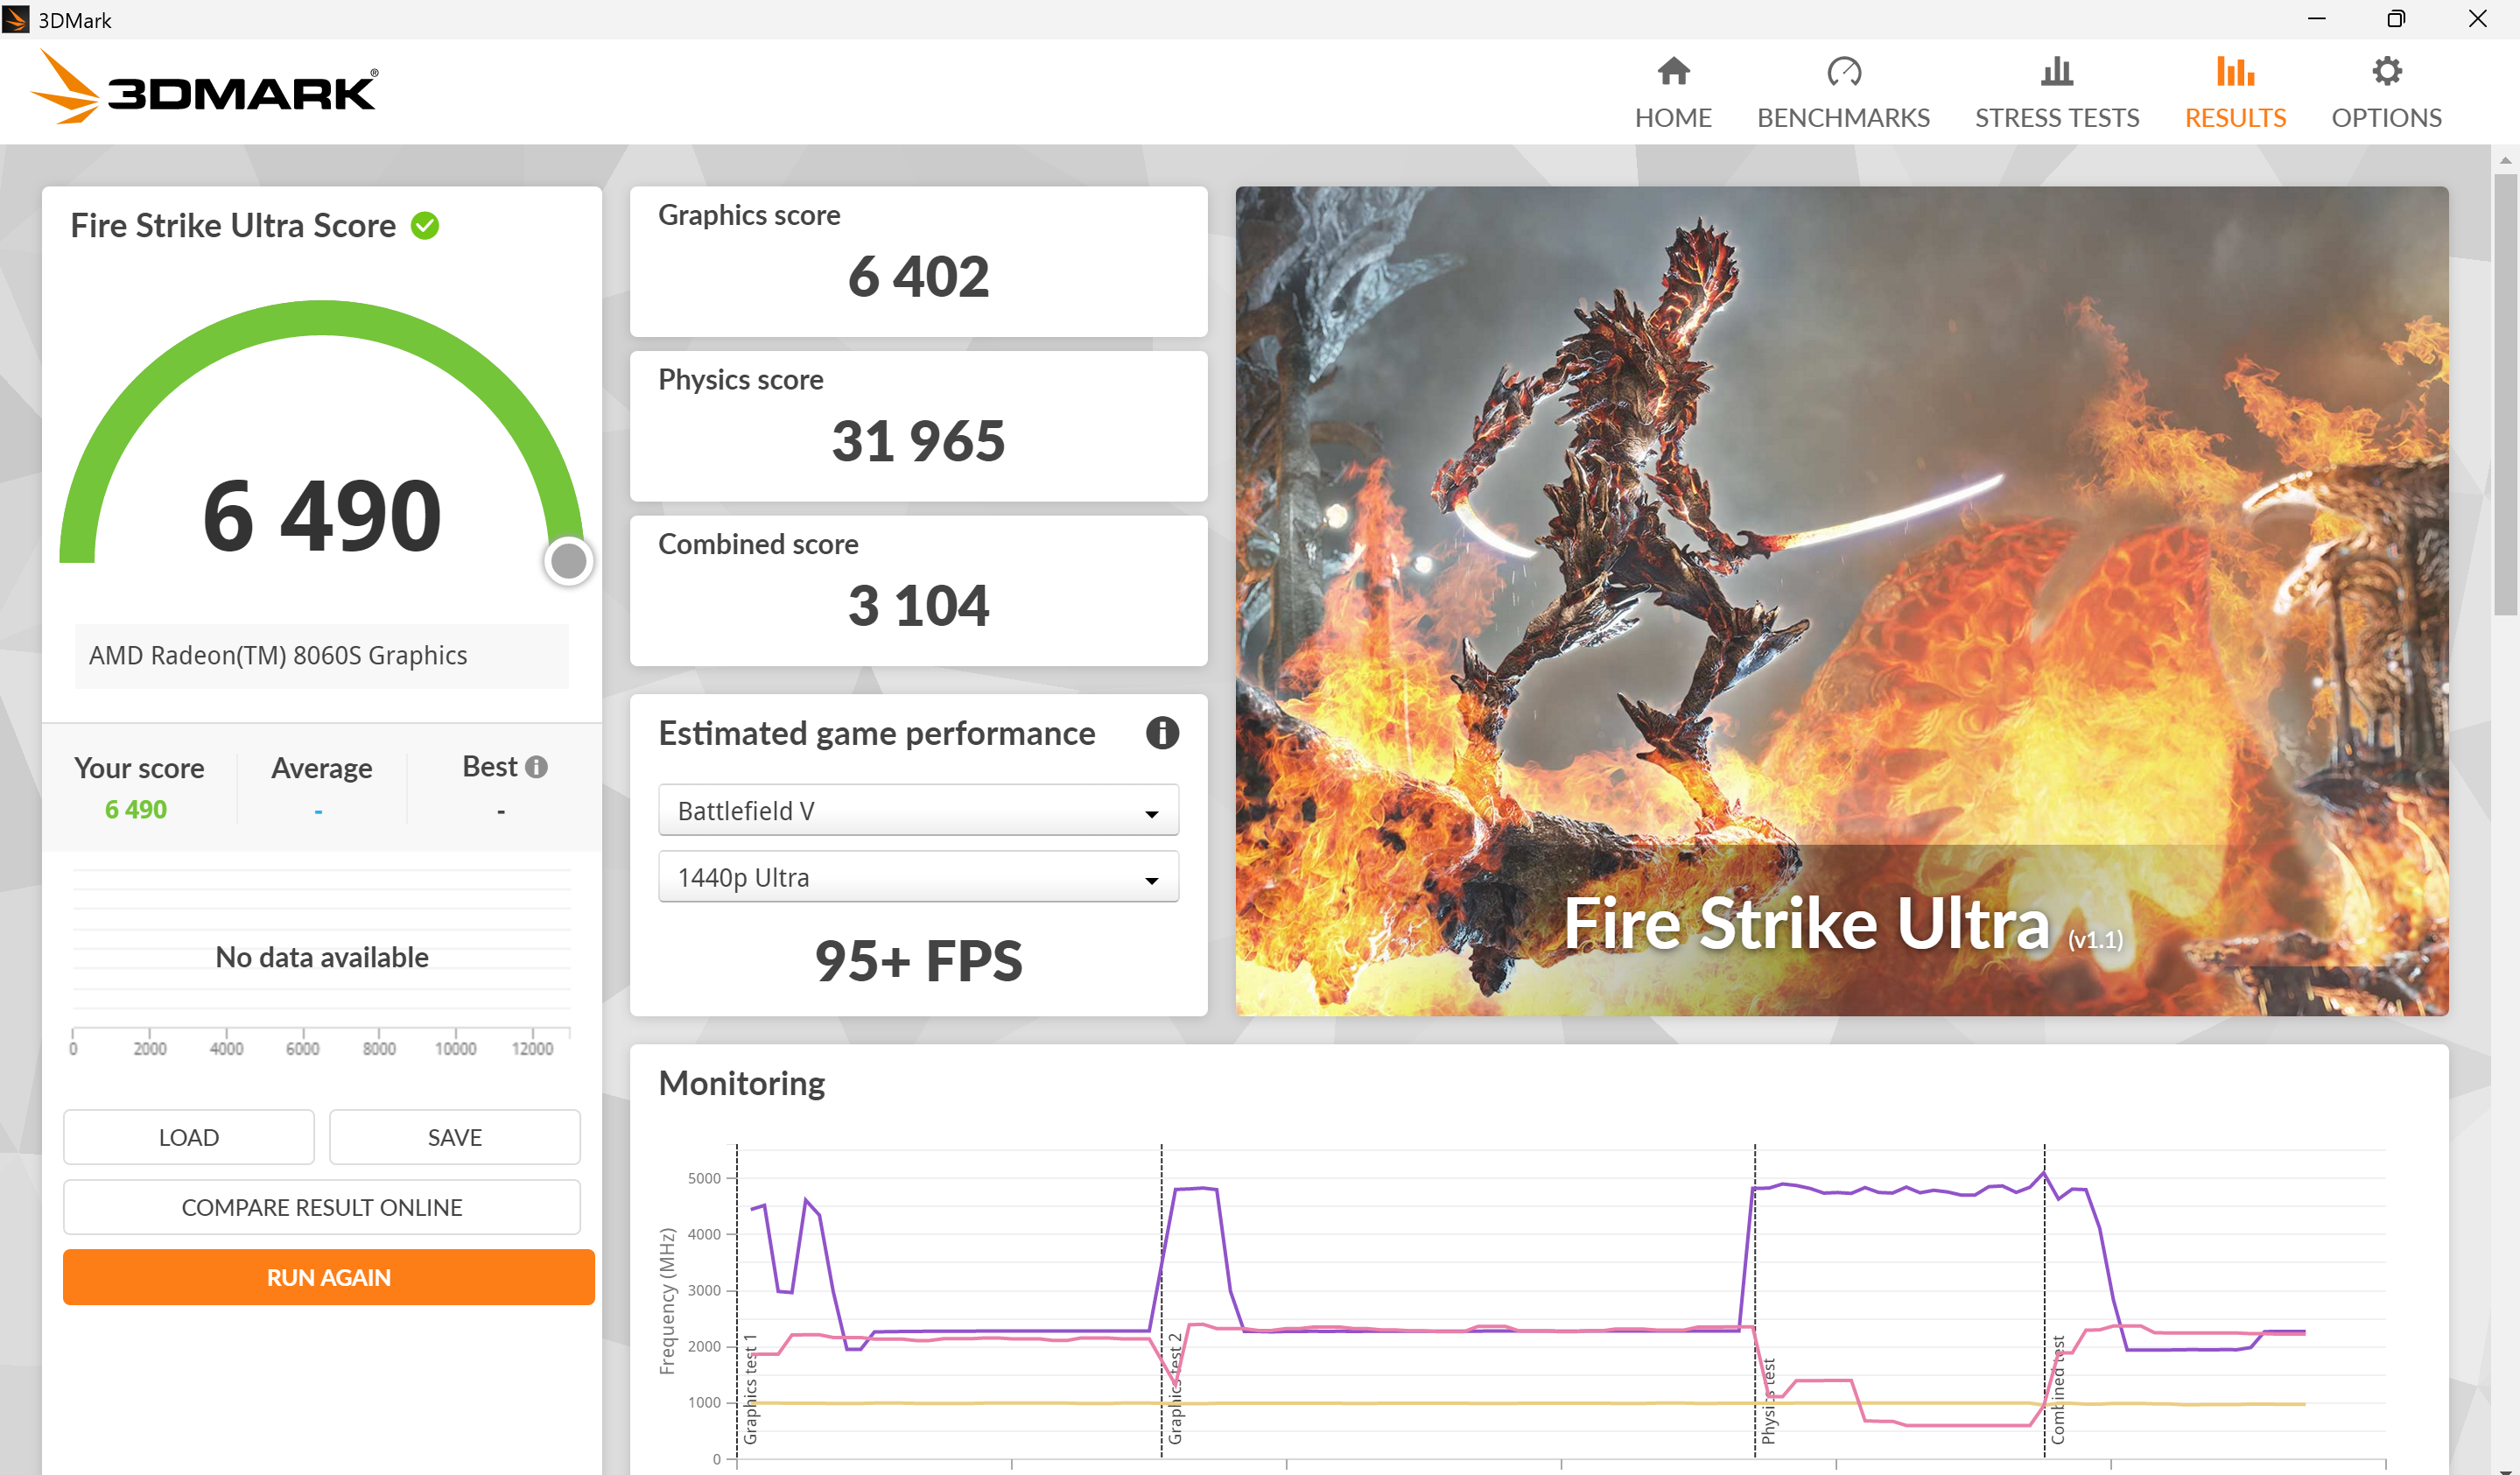Screen dimensions: 2520x1475
Task: Click the Home house icon
Action: [x=1673, y=72]
